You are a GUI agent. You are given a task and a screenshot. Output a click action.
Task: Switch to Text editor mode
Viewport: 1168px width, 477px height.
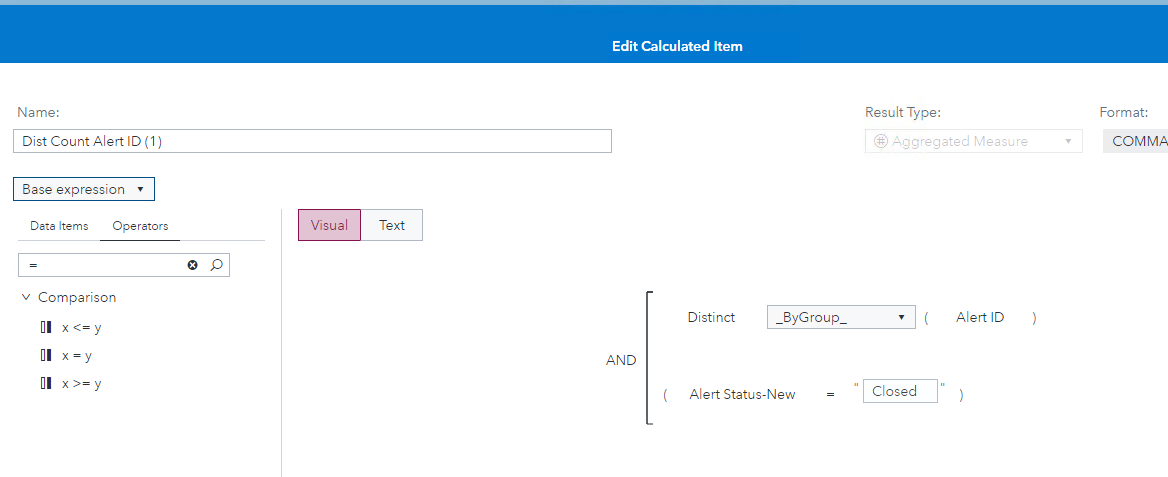[x=392, y=225]
